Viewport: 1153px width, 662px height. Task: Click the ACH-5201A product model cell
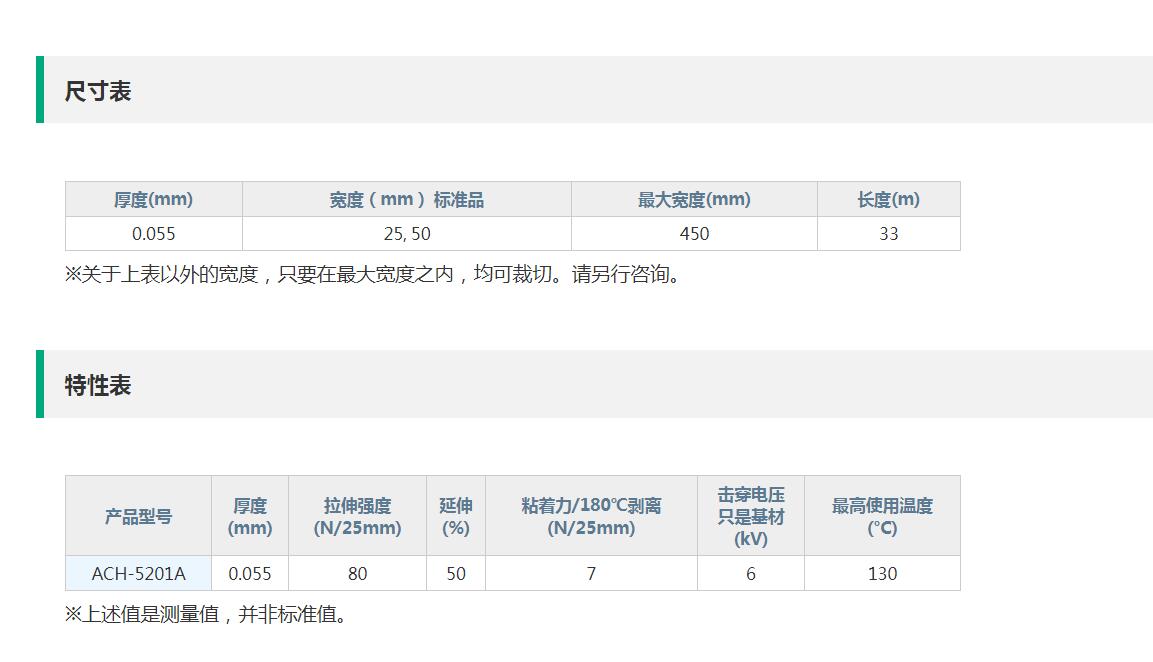[x=138, y=573]
